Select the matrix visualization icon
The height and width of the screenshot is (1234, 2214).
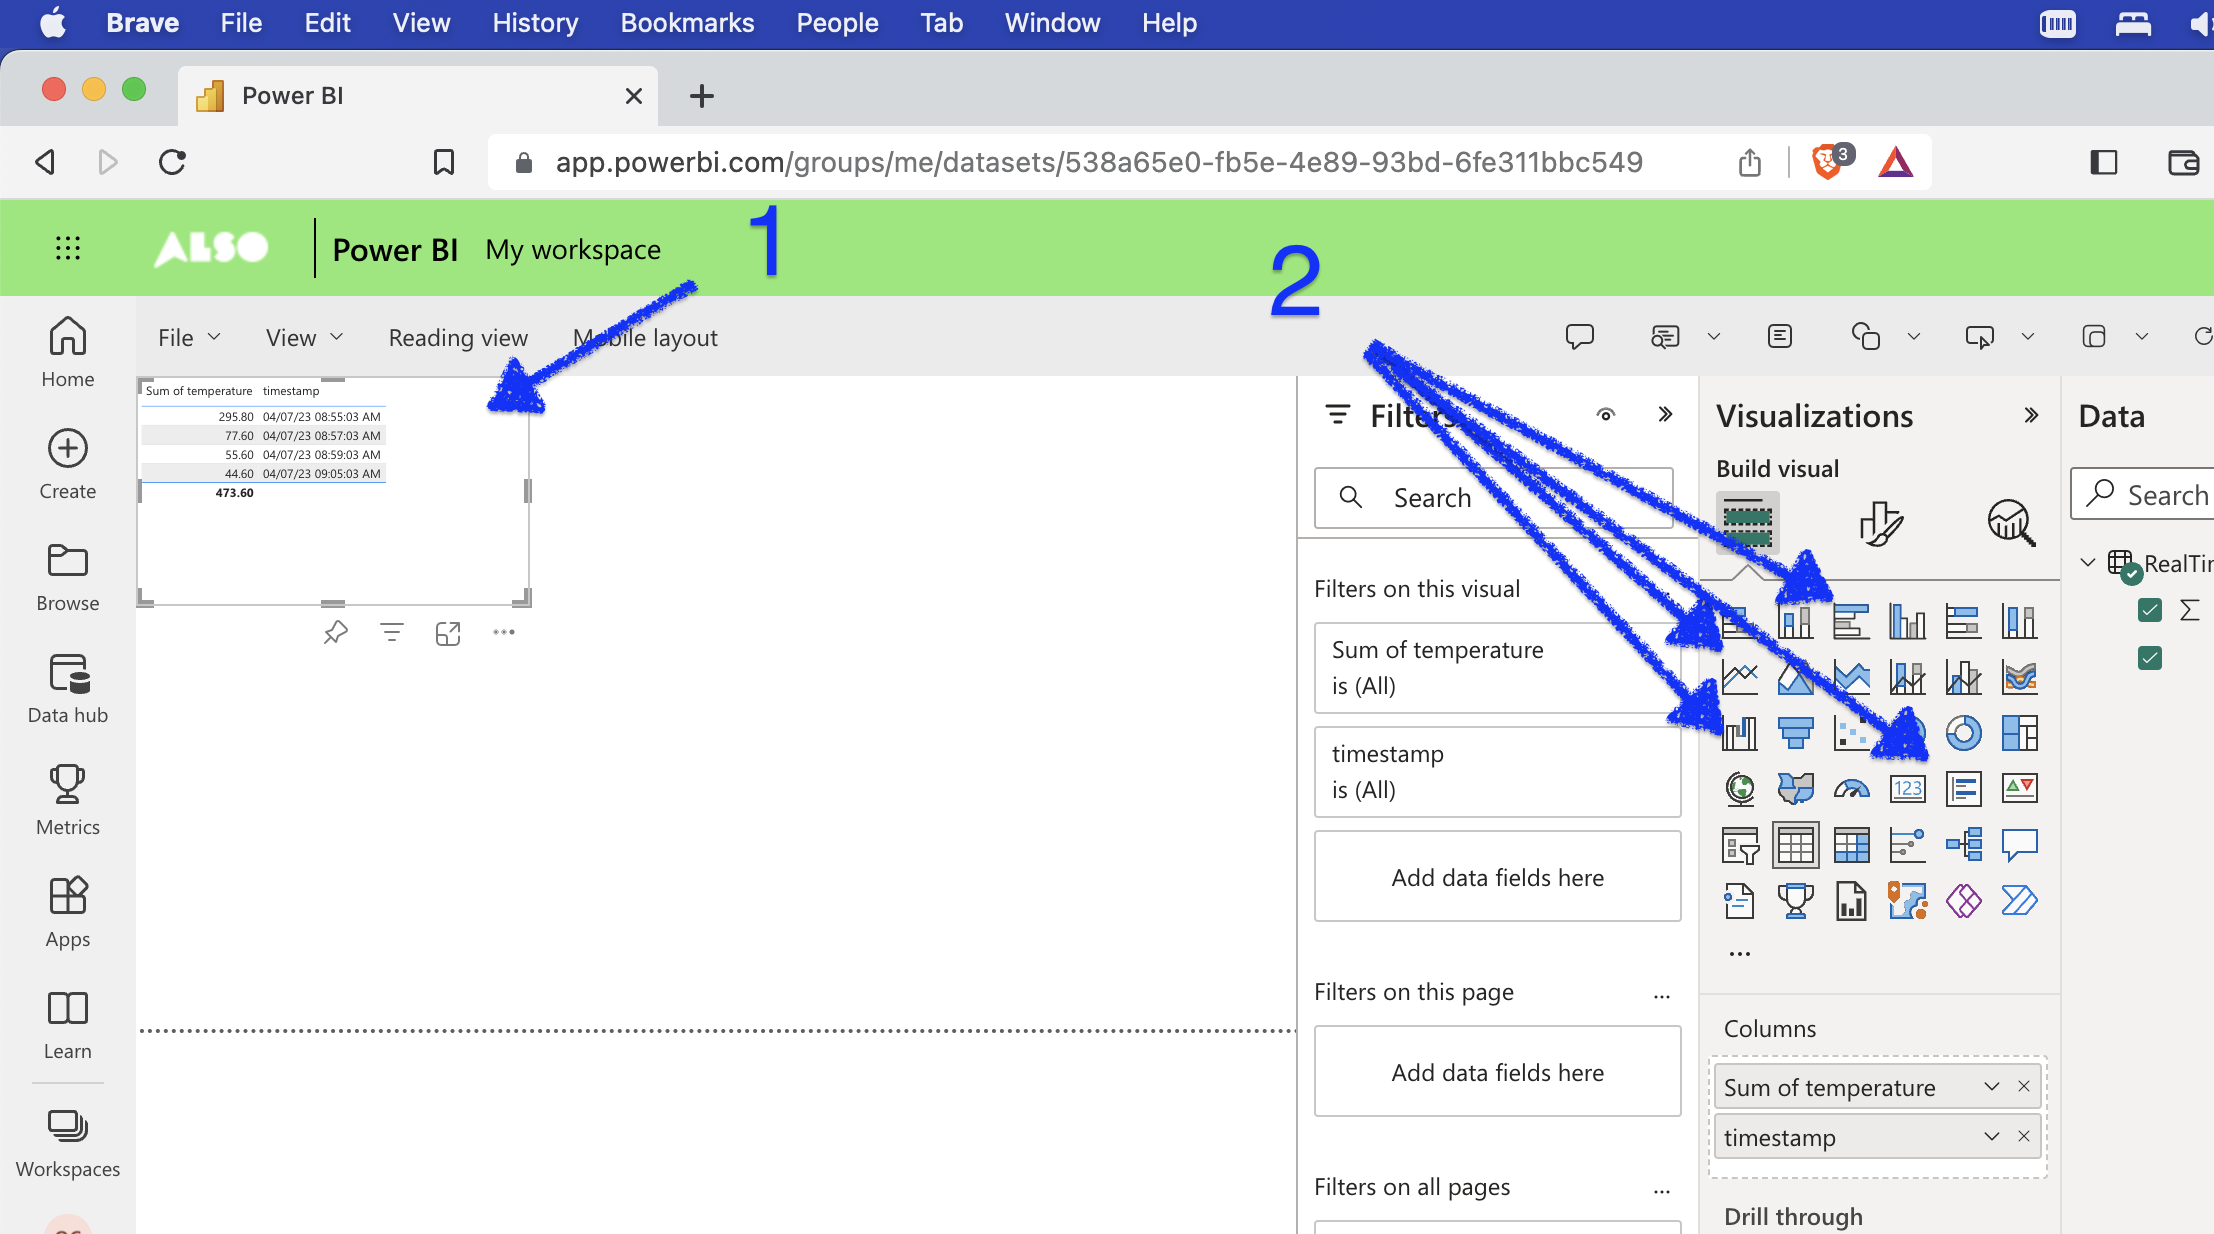(1851, 845)
